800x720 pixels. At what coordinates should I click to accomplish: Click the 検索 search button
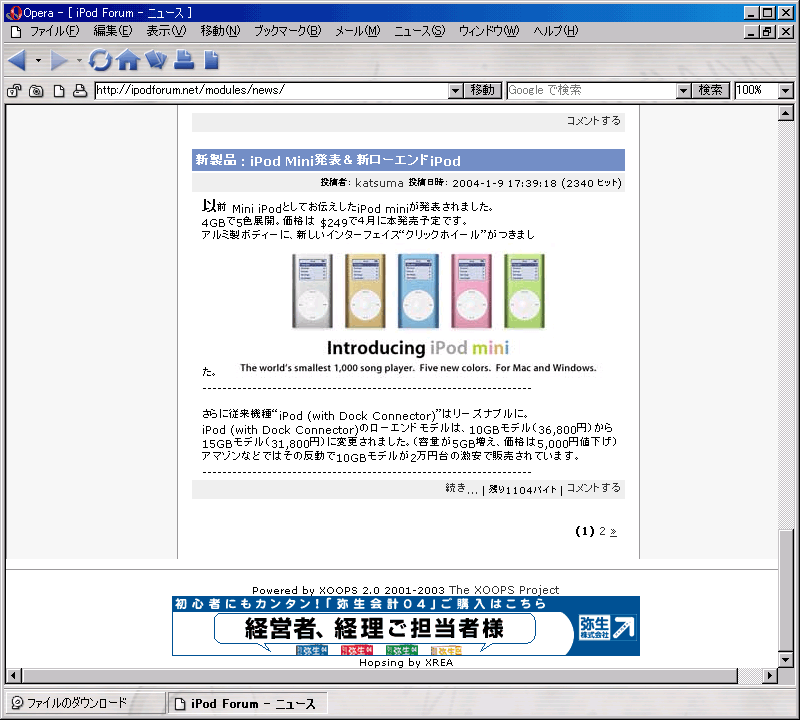click(710, 91)
